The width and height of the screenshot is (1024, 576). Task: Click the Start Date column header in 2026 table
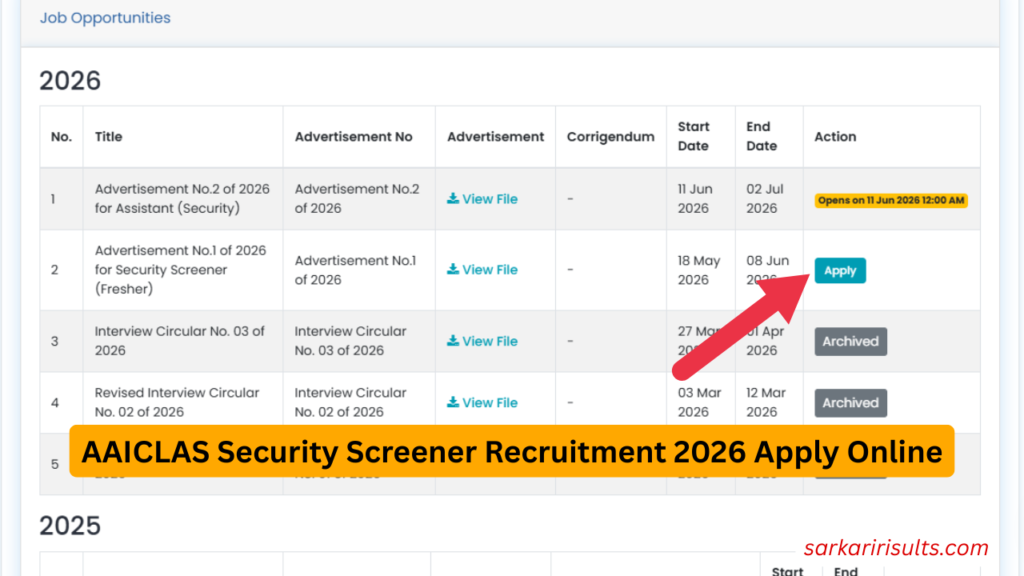pyautogui.click(x=694, y=136)
